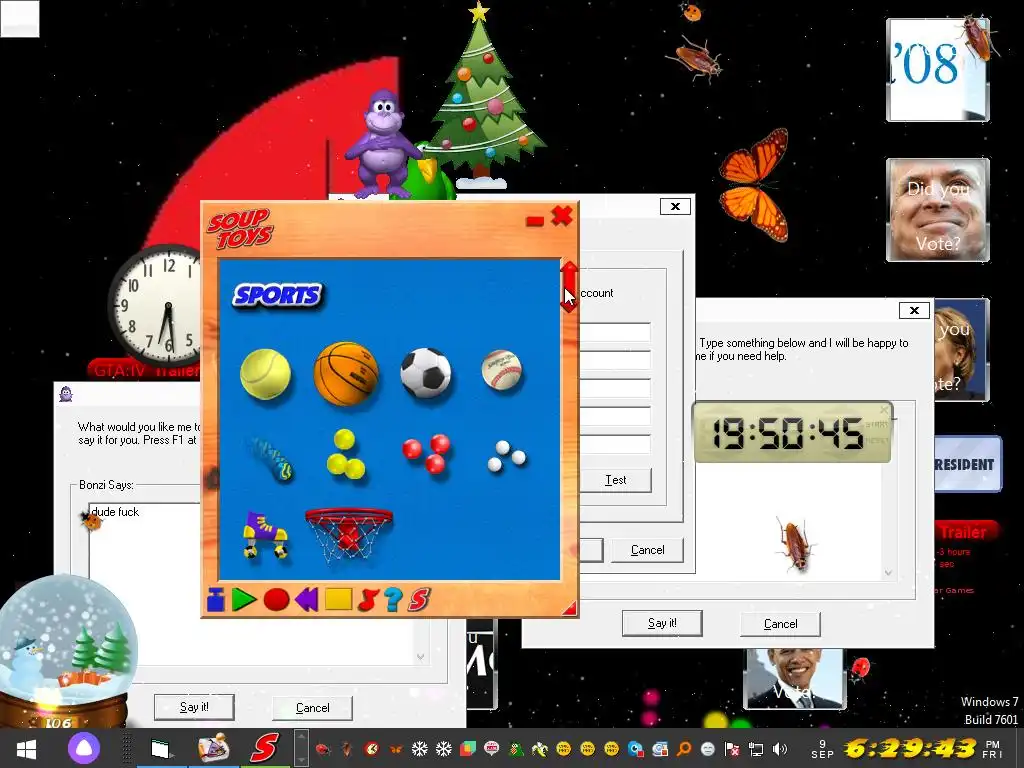This screenshot has height=768, width=1024.
Task: Click the blue weight icon in Soup Toys toolbar
Action: (x=216, y=600)
